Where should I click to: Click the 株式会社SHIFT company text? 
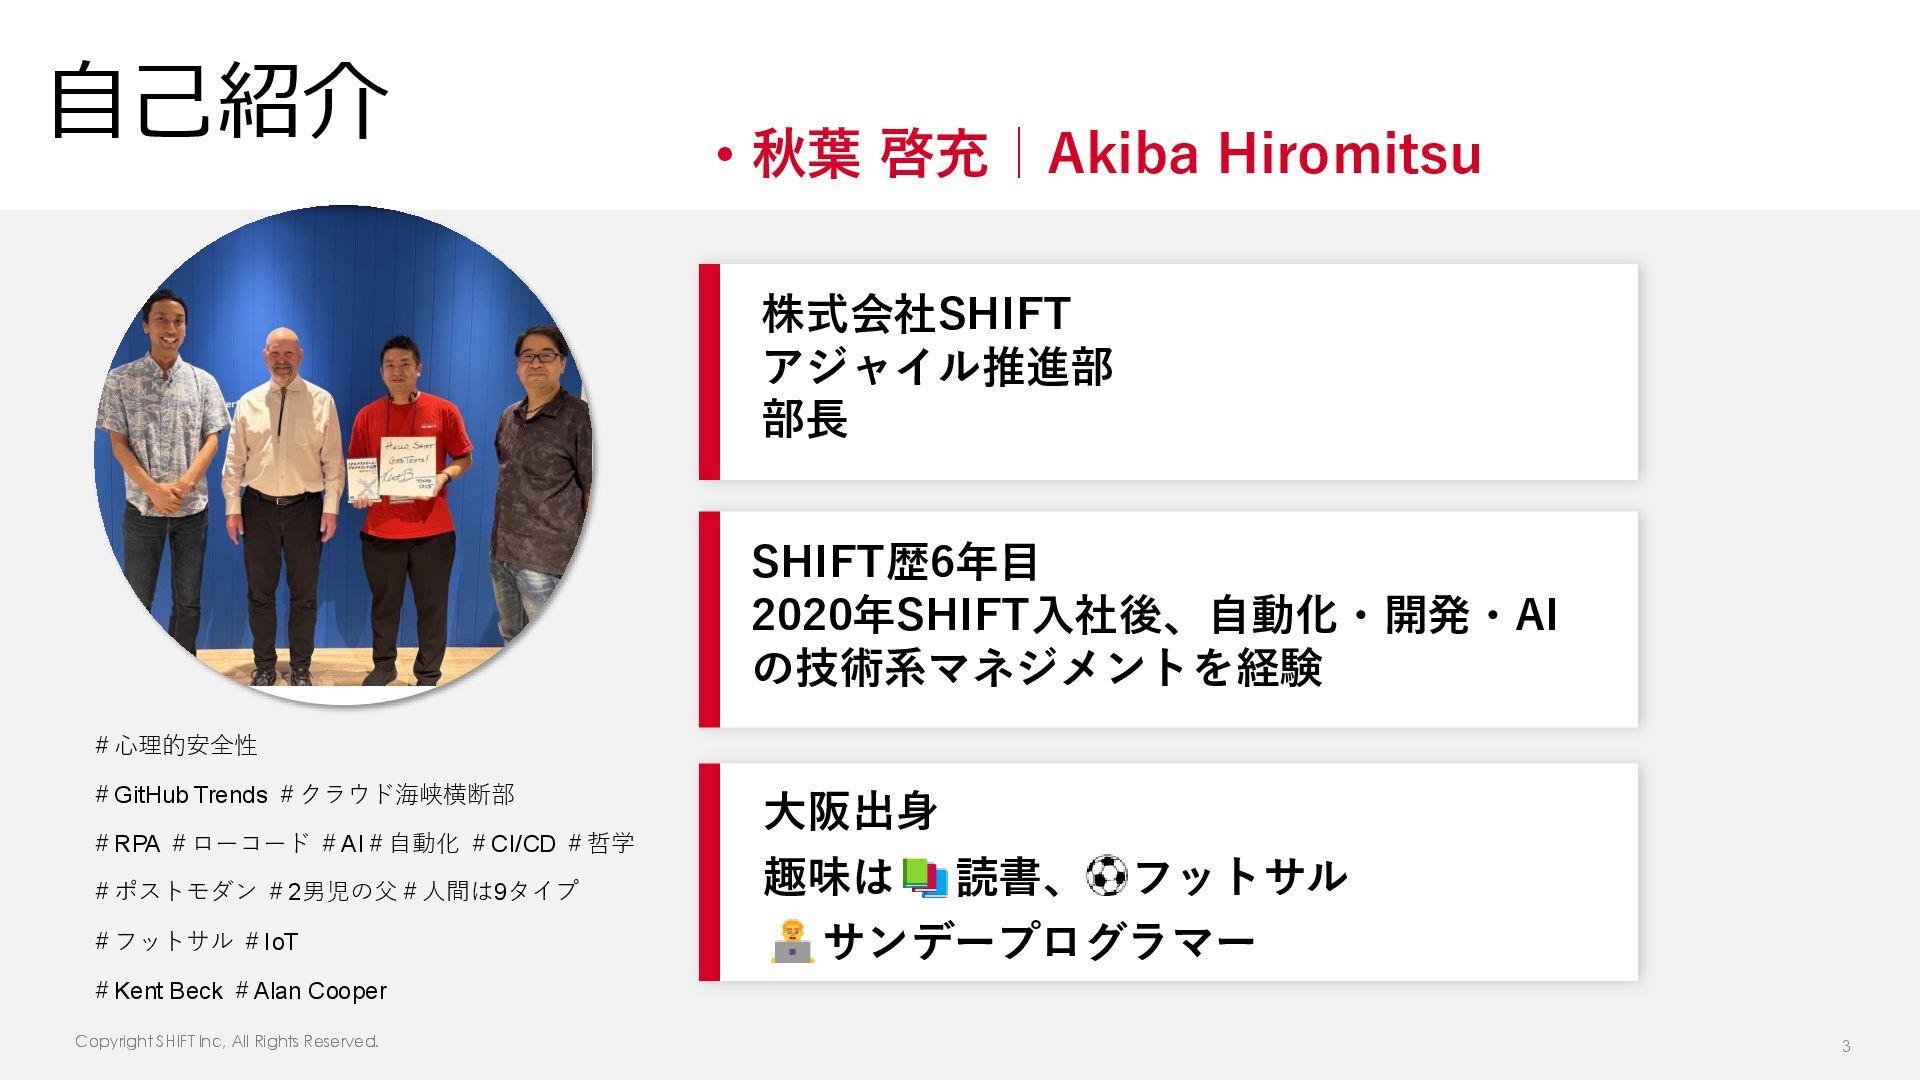point(916,314)
